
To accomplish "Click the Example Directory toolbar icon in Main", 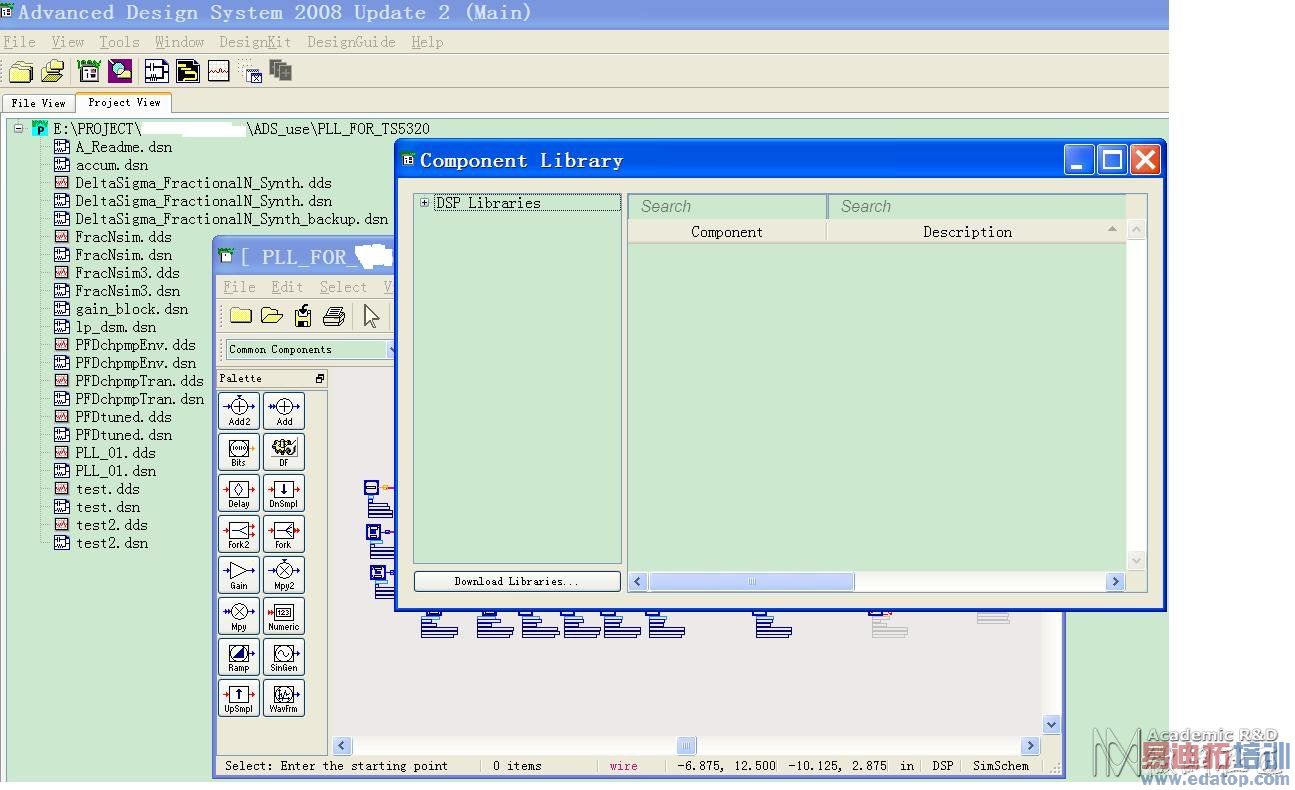I will 89,71.
